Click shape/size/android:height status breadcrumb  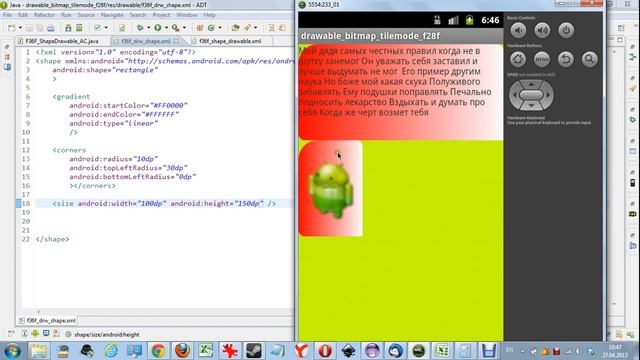coord(107,335)
